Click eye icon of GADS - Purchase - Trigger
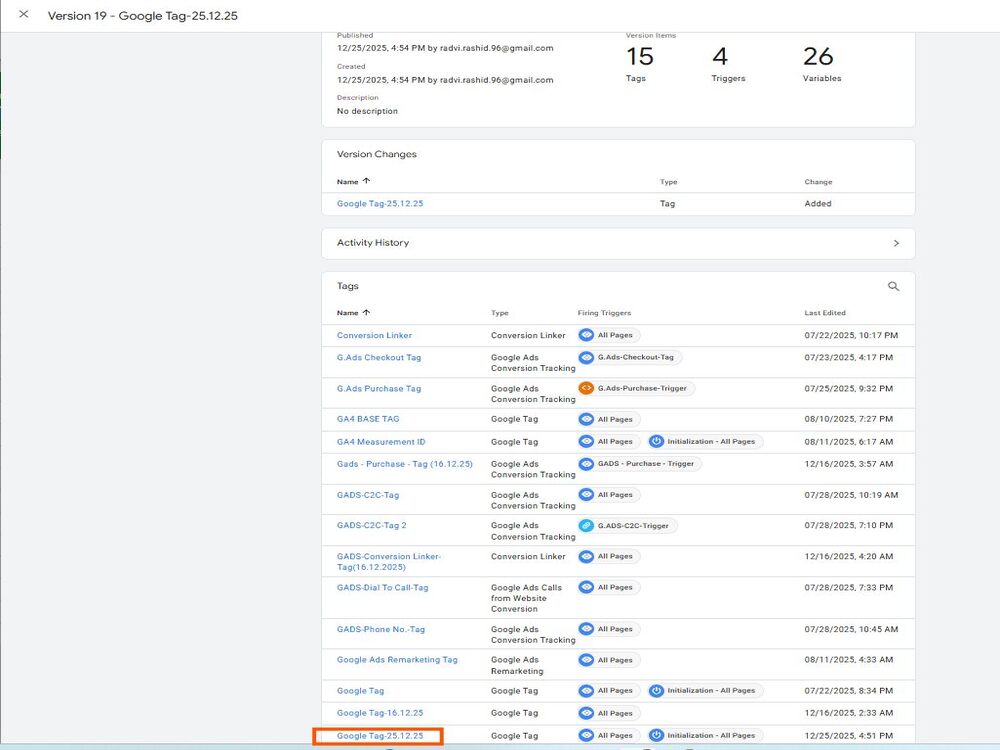Image resolution: width=1000 pixels, height=750 pixels. 586,464
